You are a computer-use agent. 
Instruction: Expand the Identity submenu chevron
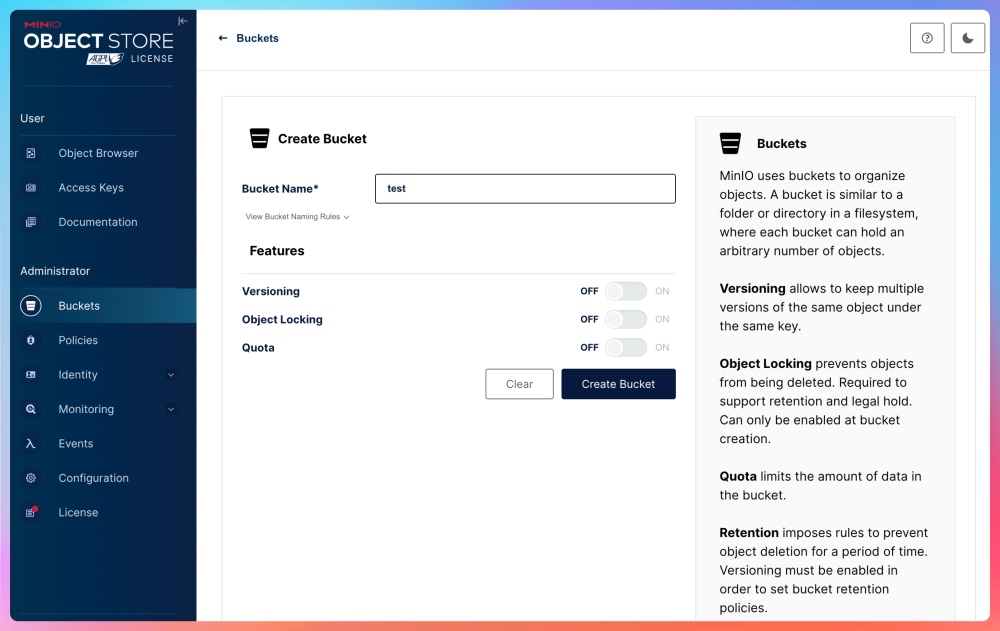[x=171, y=375]
